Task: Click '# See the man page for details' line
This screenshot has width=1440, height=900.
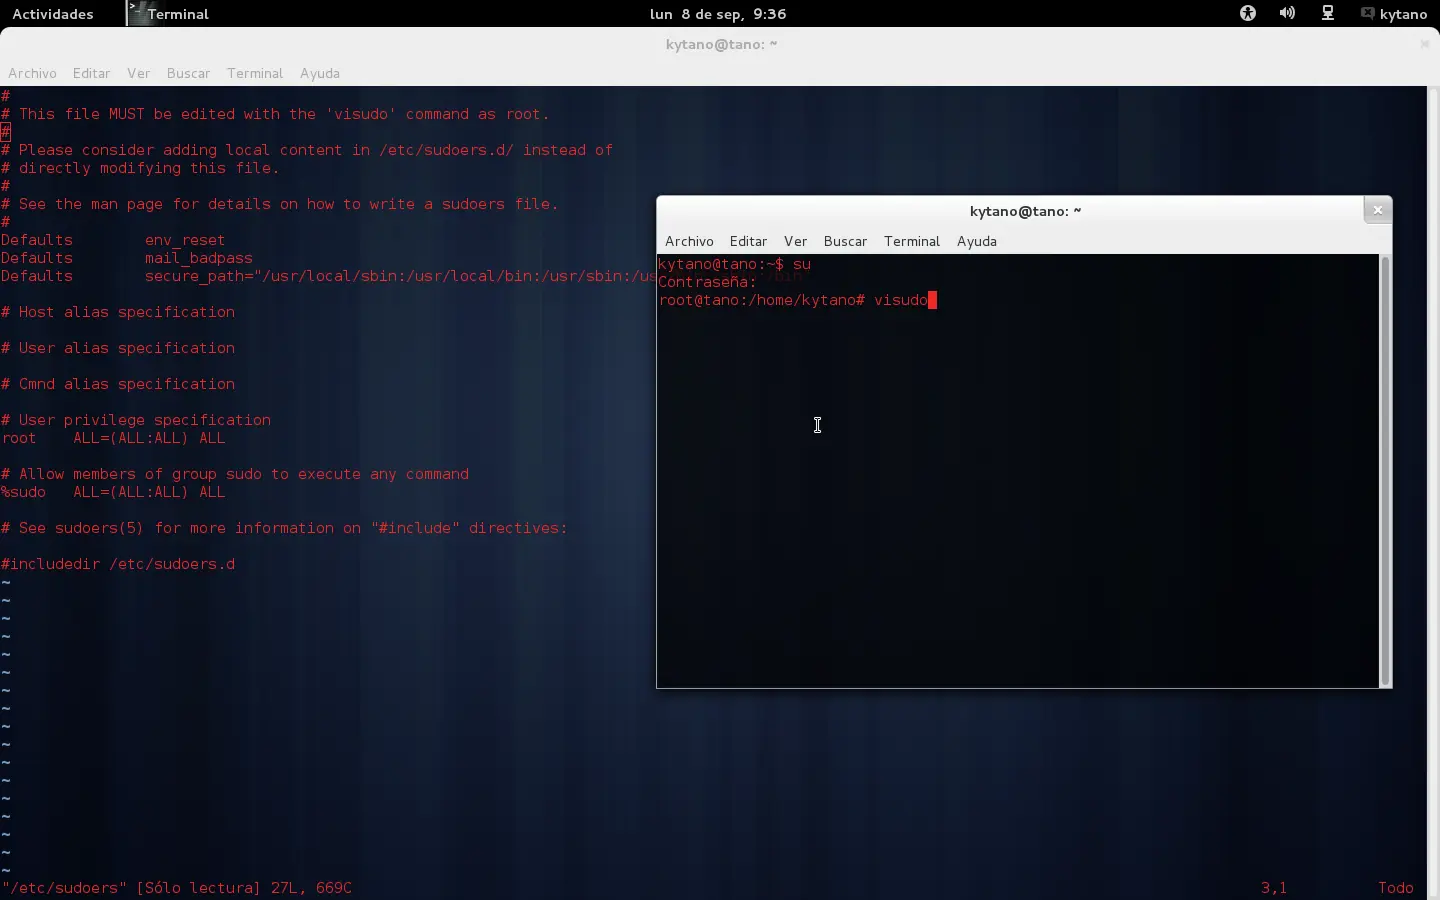Action: pos(280,204)
